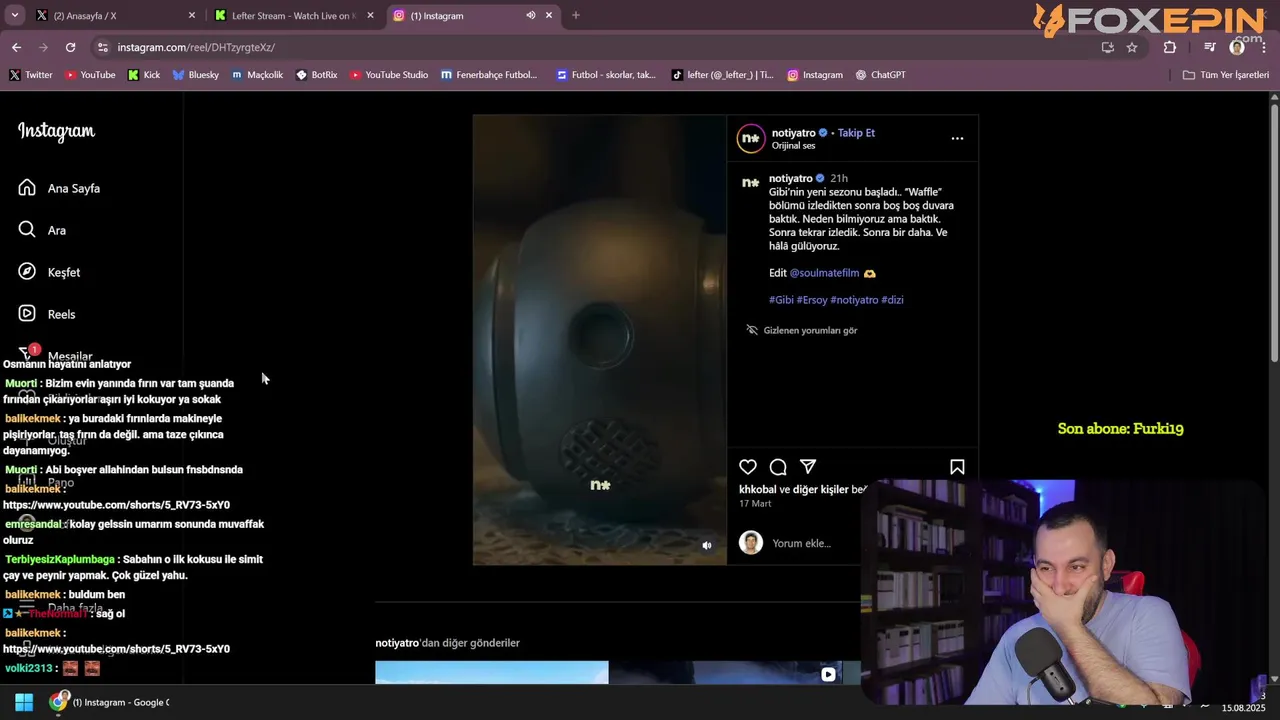Open the media control toolbar icon
1280x720 pixels.
pyautogui.click(x=1210, y=47)
